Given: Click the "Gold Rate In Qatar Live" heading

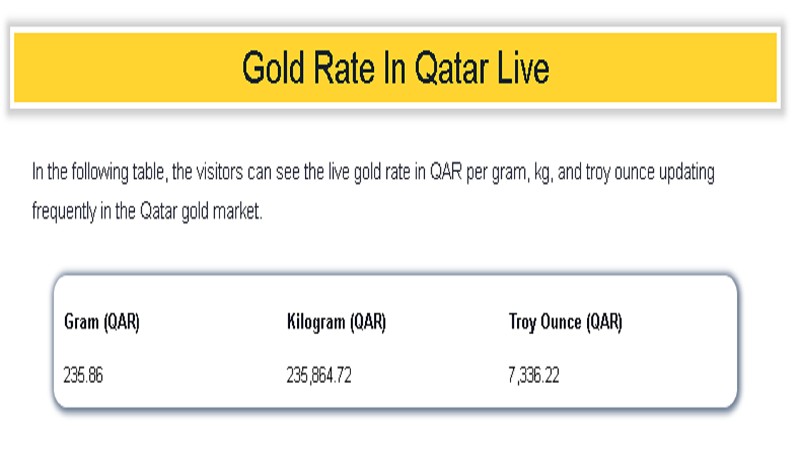Looking at the screenshot, I should [x=395, y=69].
